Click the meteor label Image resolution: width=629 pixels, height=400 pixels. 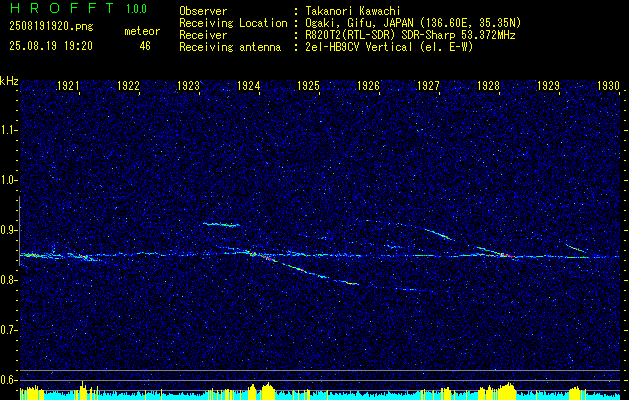[142, 31]
